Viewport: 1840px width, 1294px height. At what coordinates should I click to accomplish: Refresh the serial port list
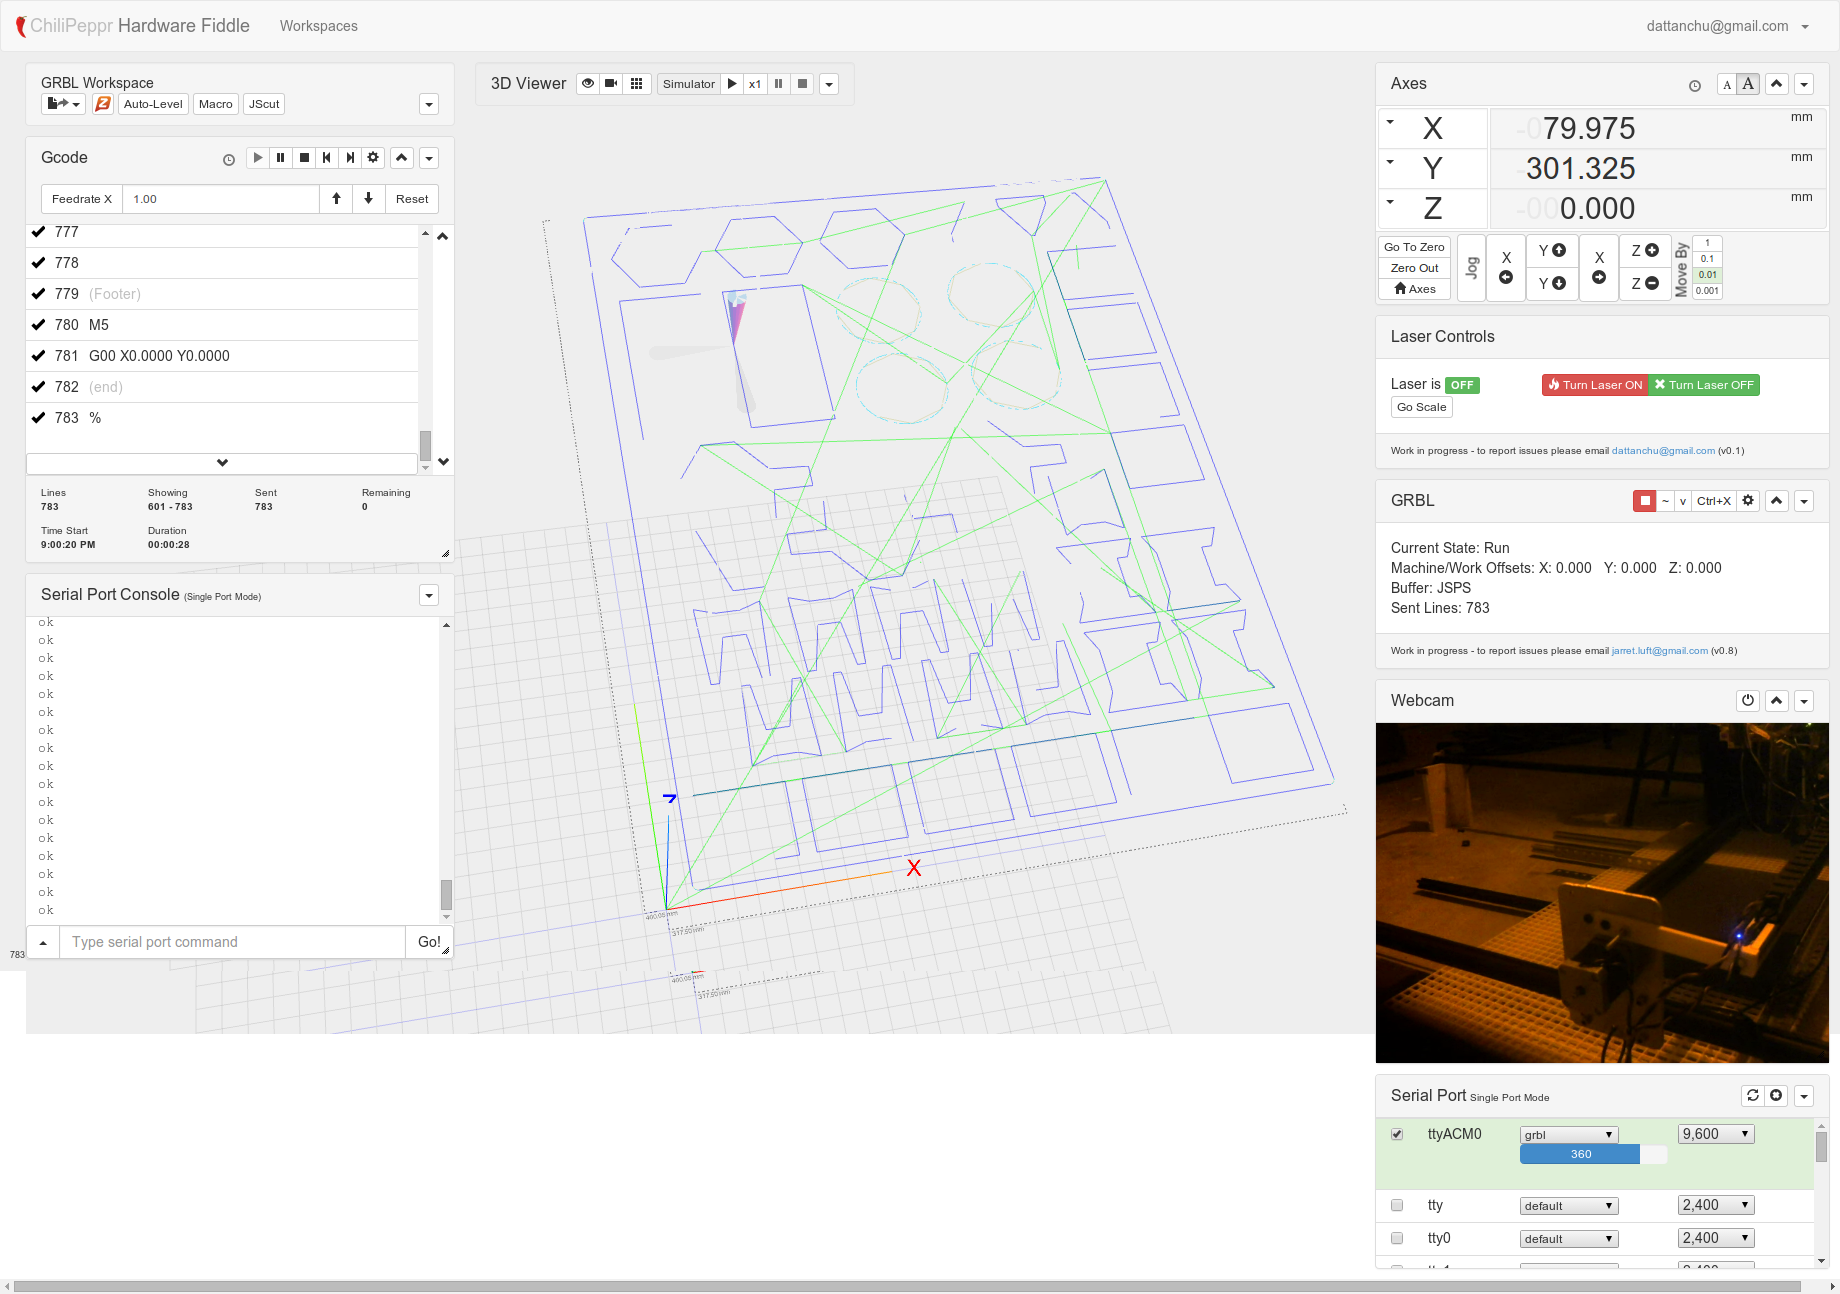click(x=1753, y=1096)
